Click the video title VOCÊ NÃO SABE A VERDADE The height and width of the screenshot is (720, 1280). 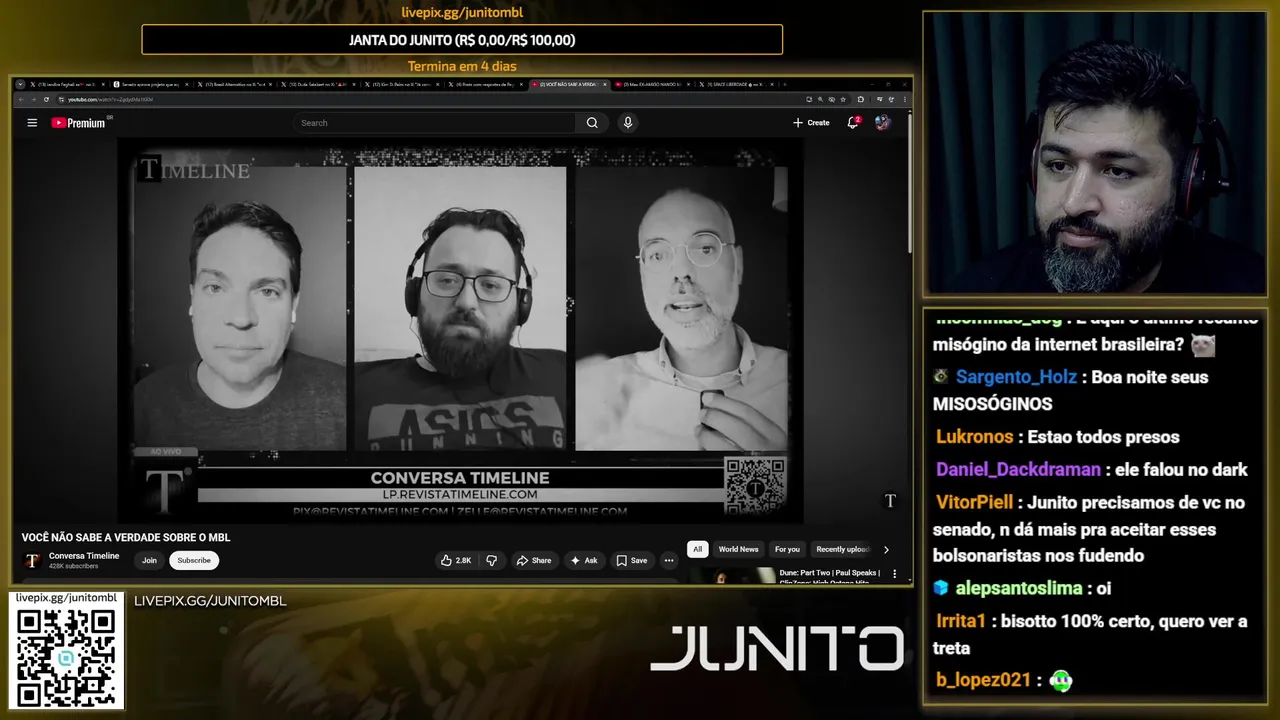[126, 537]
